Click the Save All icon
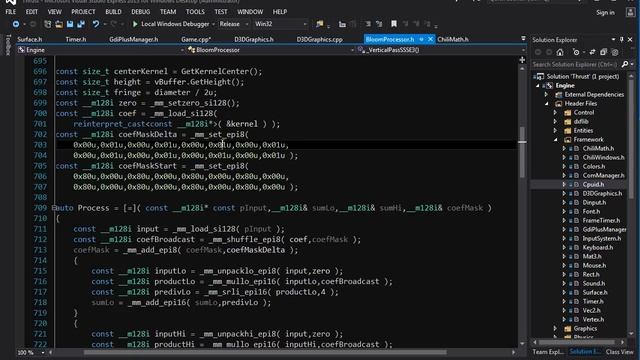Image resolution: width=640 pixels, height=360 pixels. pos(81,24)
